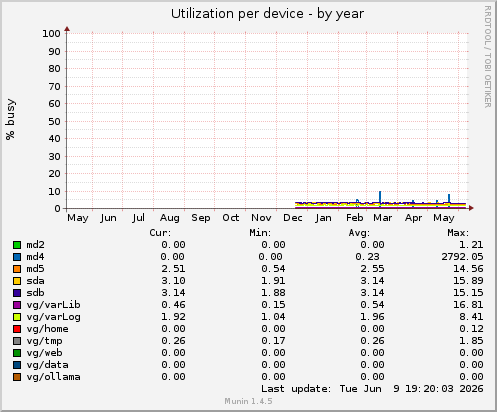
Task: Click the vg/varLib max value 16.81
Action: point(468,305)
